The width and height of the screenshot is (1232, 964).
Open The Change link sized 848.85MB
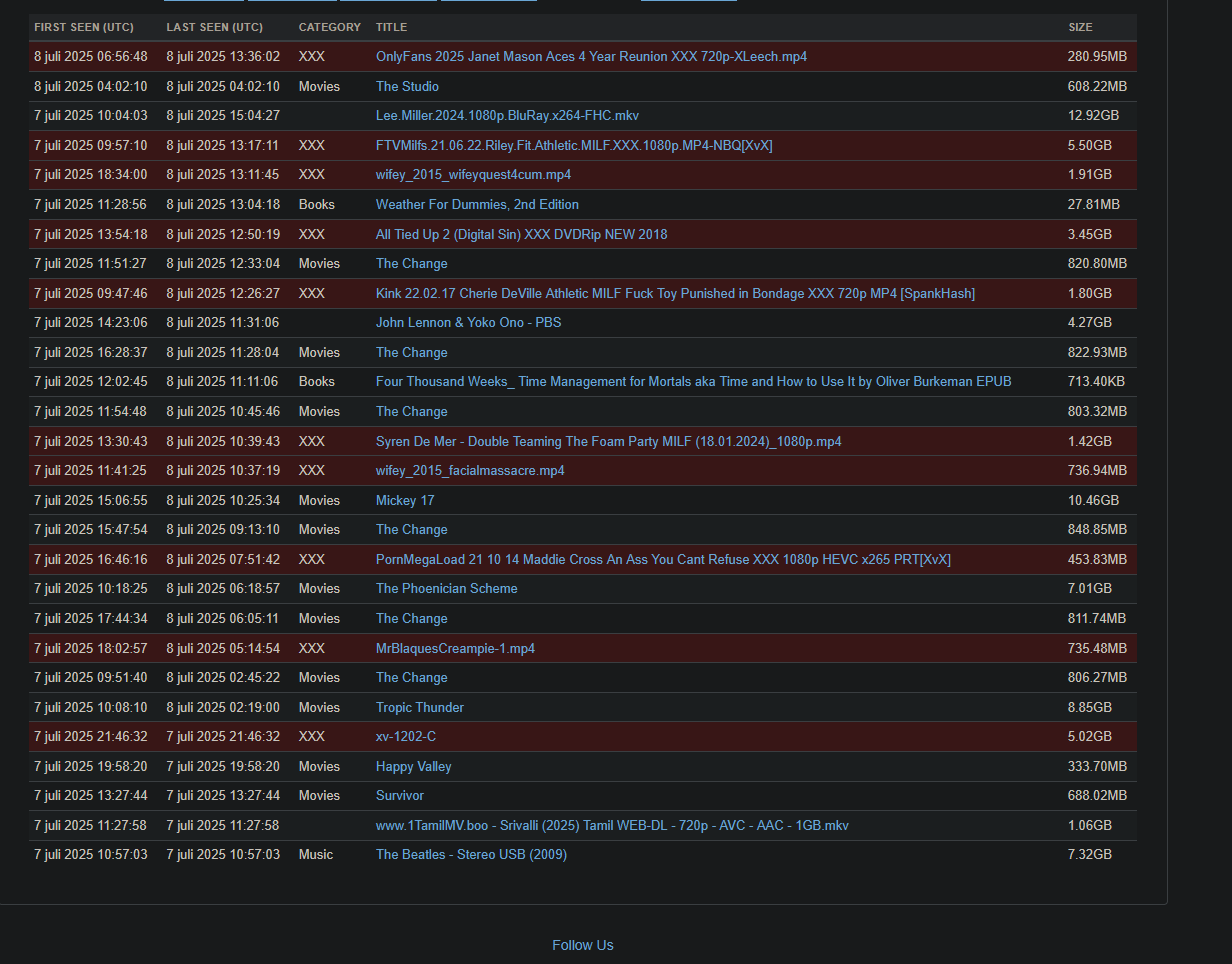[x=411, y=530]
